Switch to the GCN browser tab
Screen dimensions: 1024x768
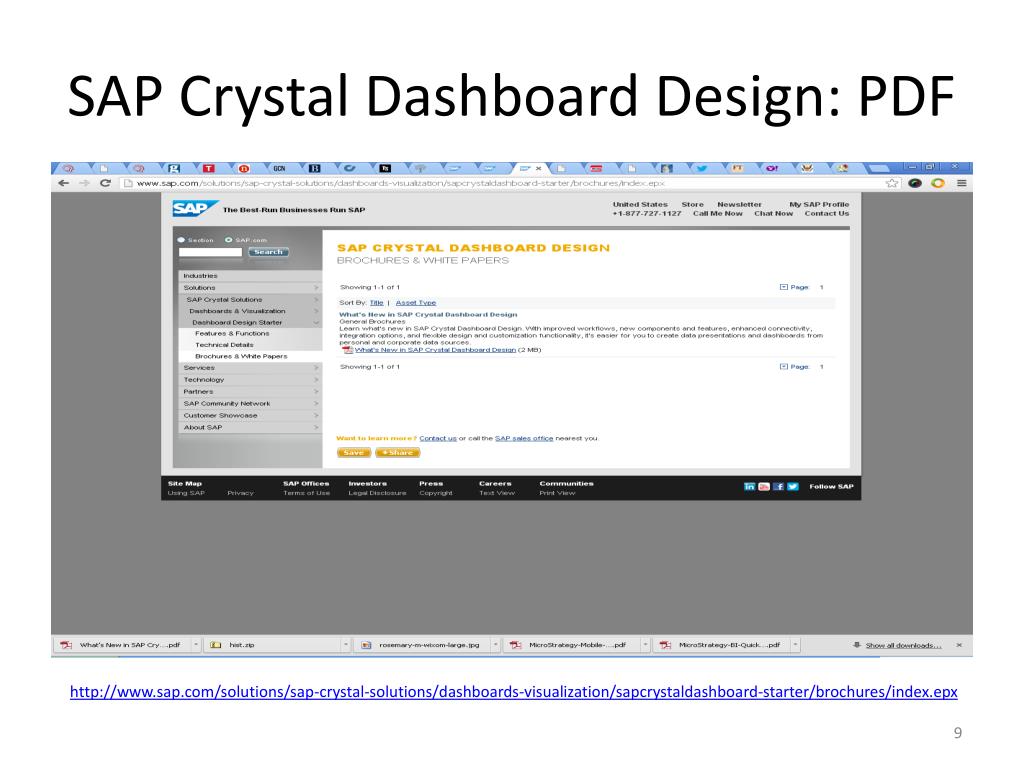click(x=280, y=168)
